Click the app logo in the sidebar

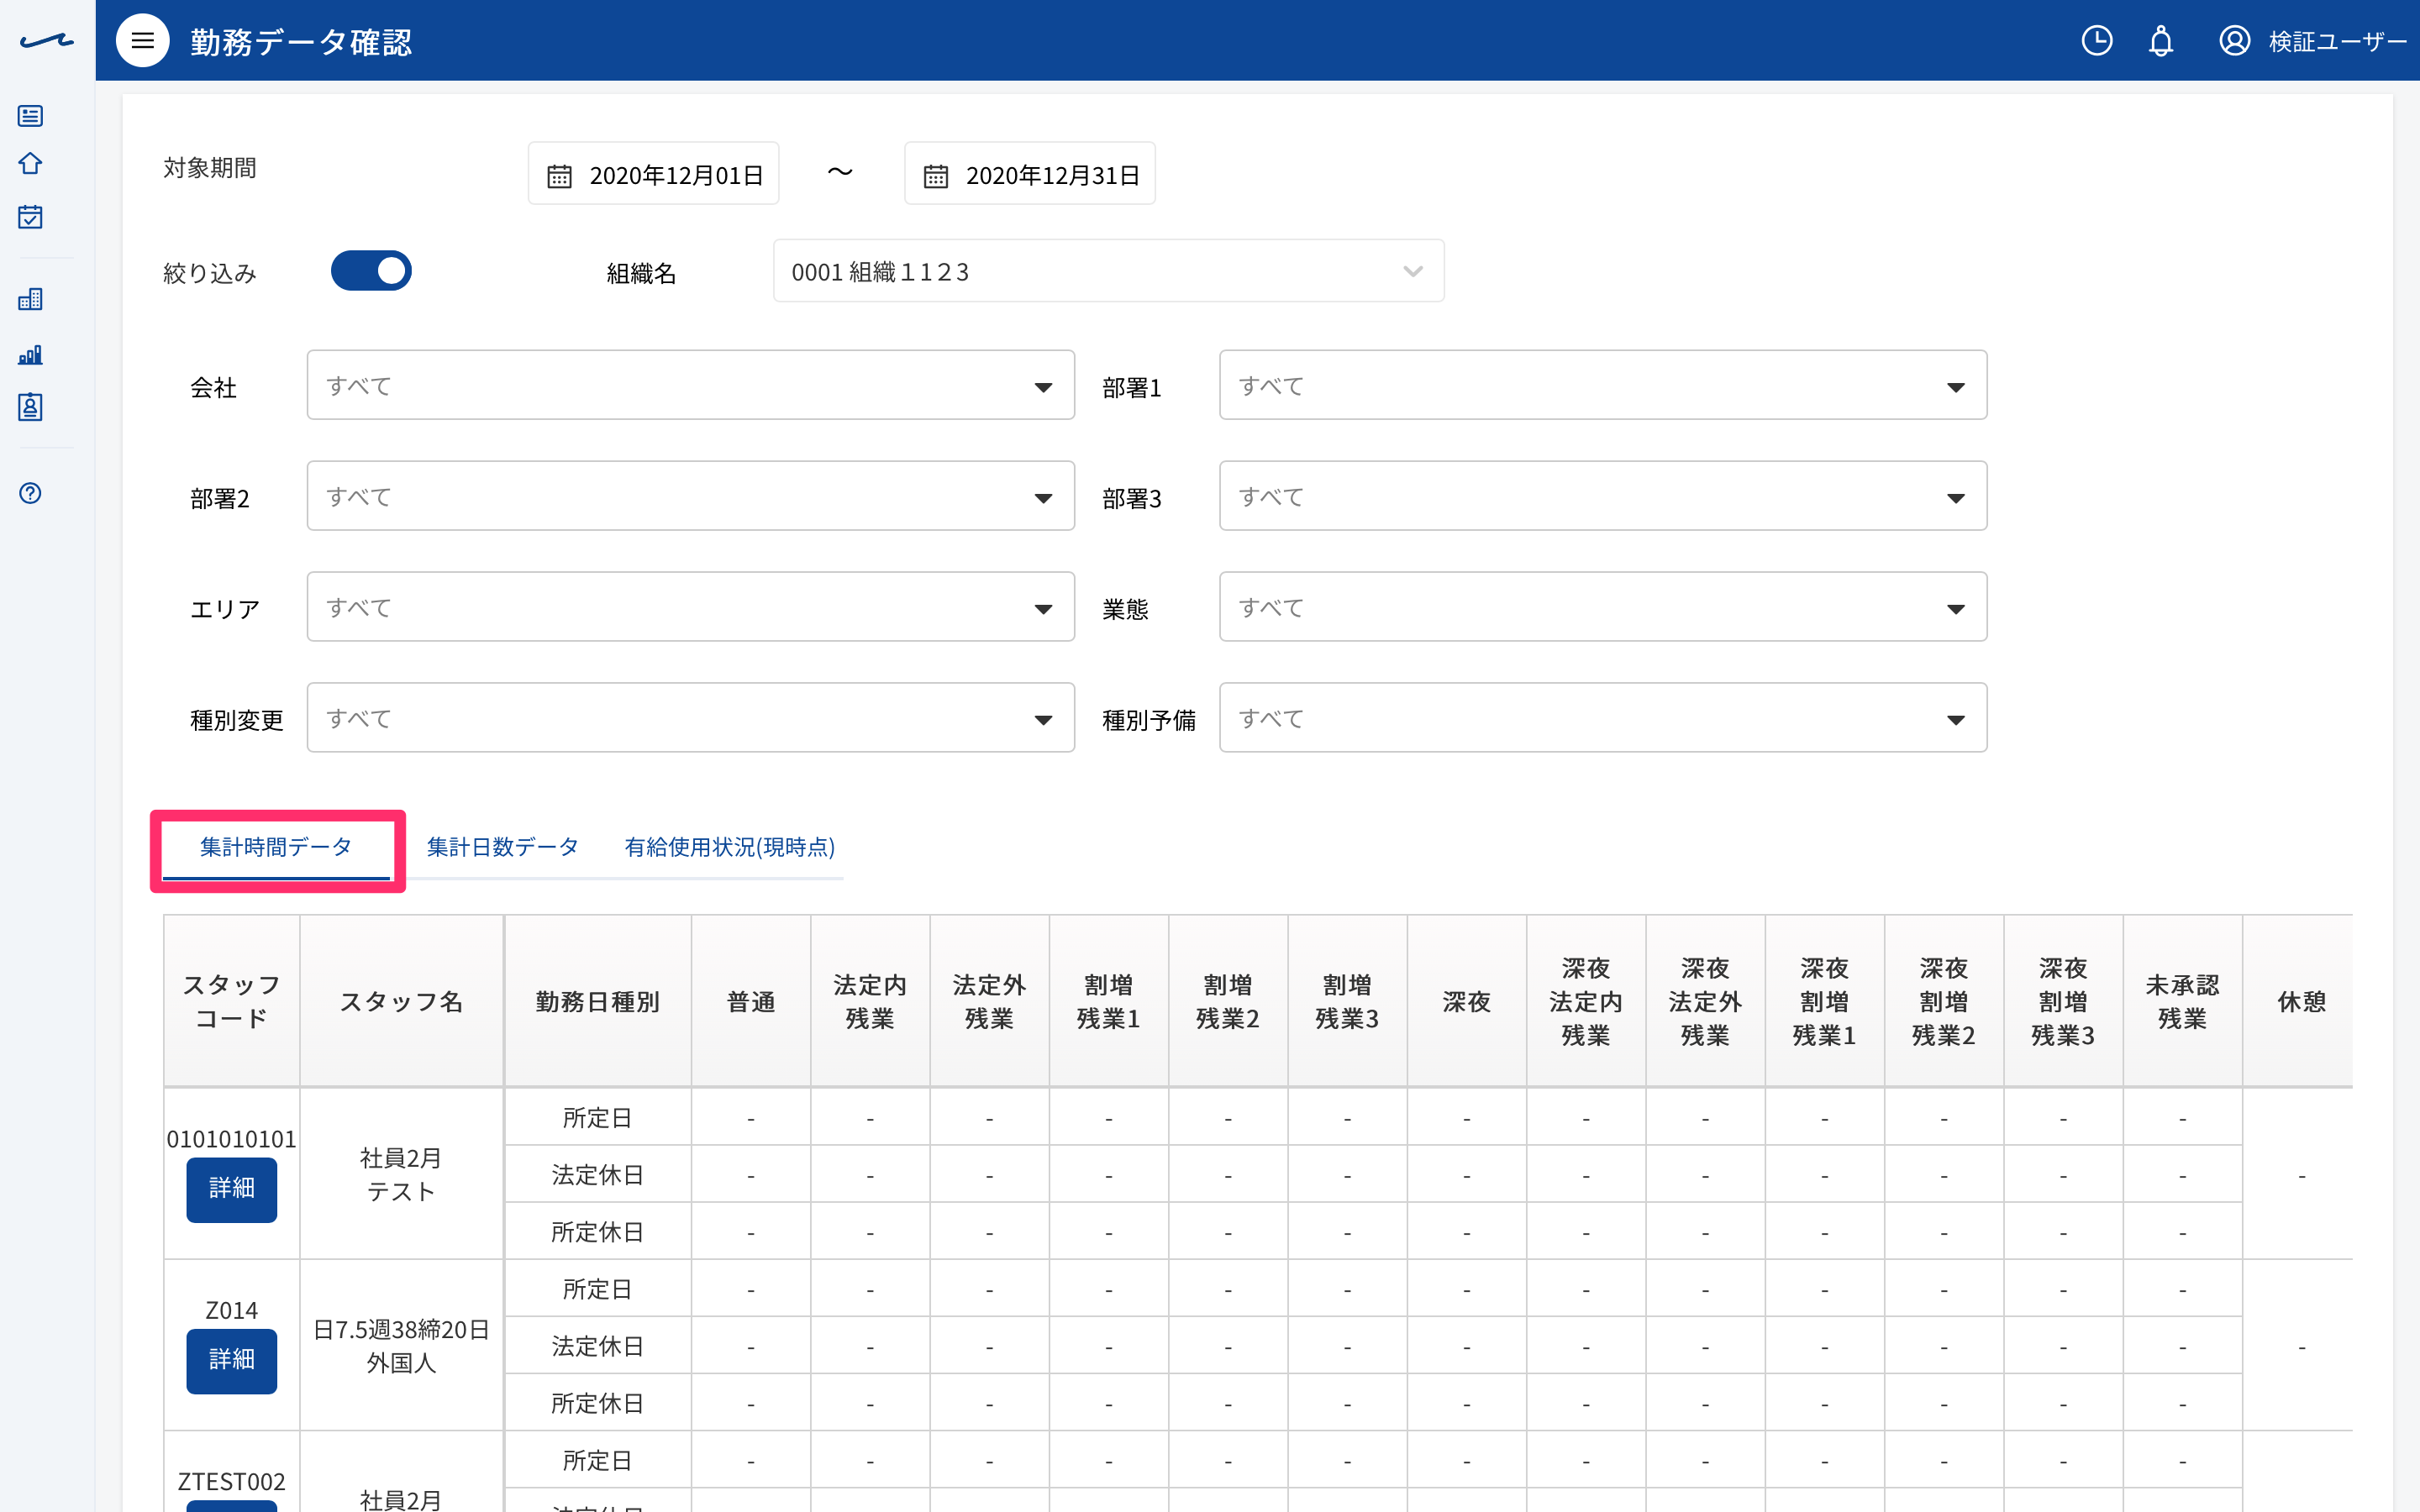pos(46,42)
